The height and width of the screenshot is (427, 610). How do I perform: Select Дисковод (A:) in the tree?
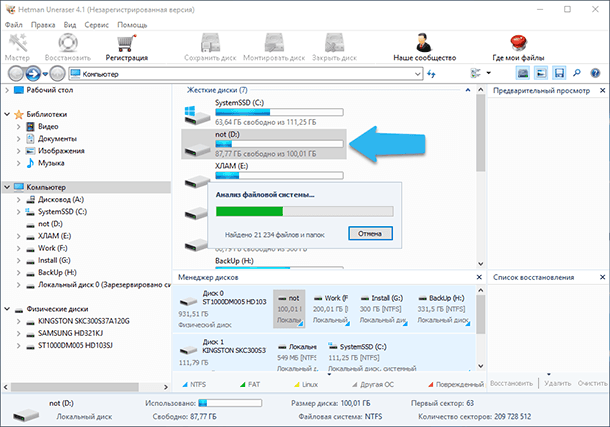click(61, 200)
